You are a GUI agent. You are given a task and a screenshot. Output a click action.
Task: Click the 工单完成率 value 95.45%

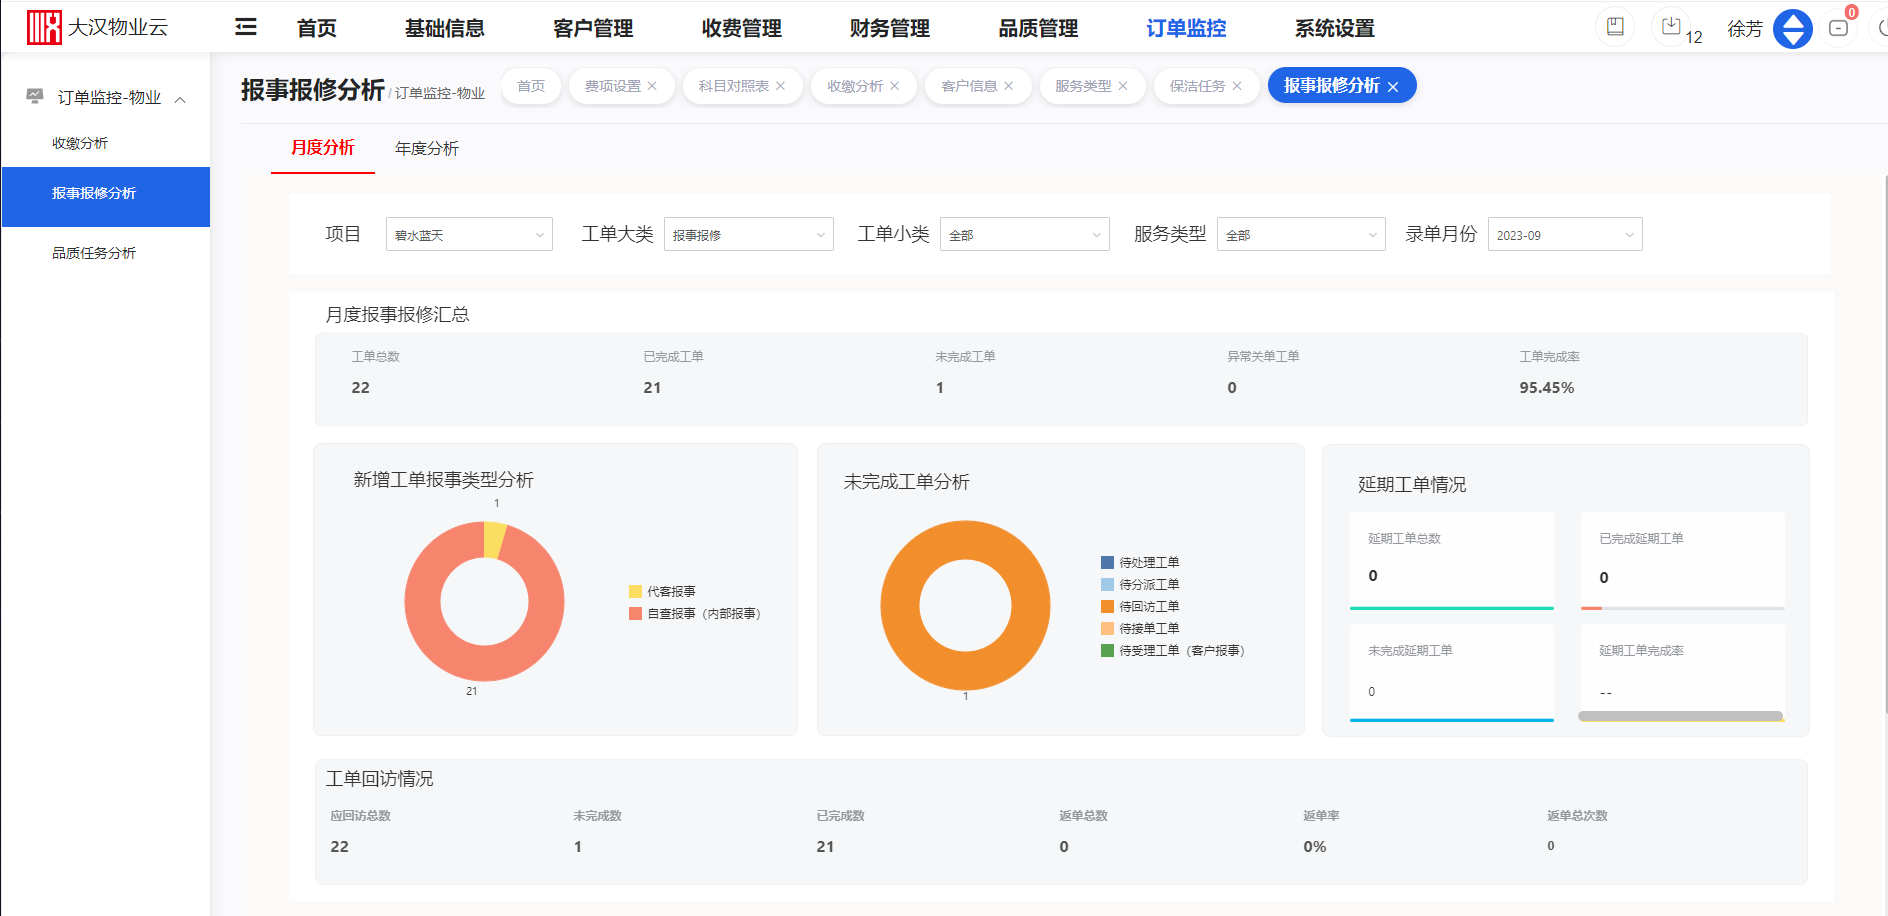tap(1546, 388)
